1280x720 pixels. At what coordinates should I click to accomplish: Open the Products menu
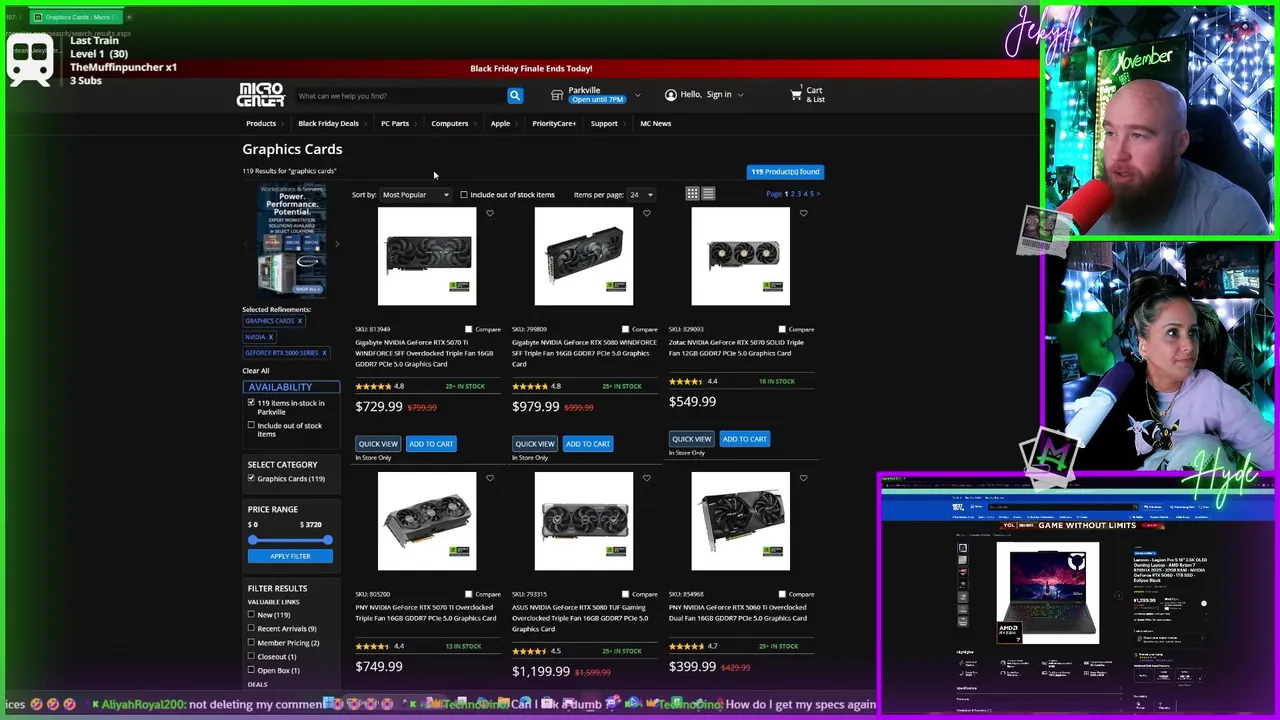[x=261, y=123]
